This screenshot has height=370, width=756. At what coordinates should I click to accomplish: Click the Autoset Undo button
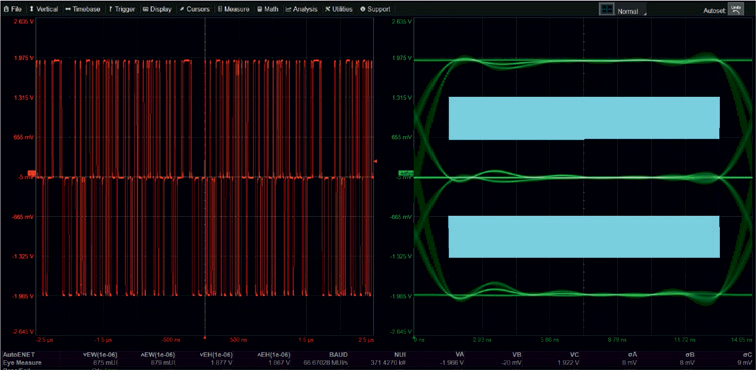pyautogui.click(x=735, y=9)
